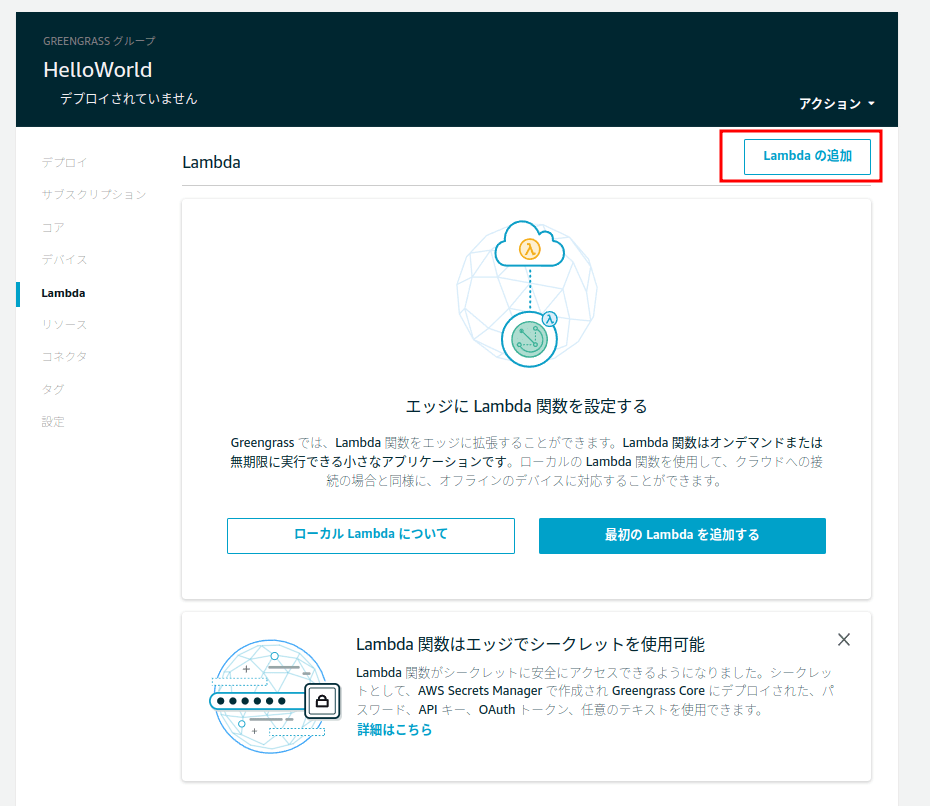Open the アクション dropdown menu
Viewport: 930px width, 806px height.
836,104
